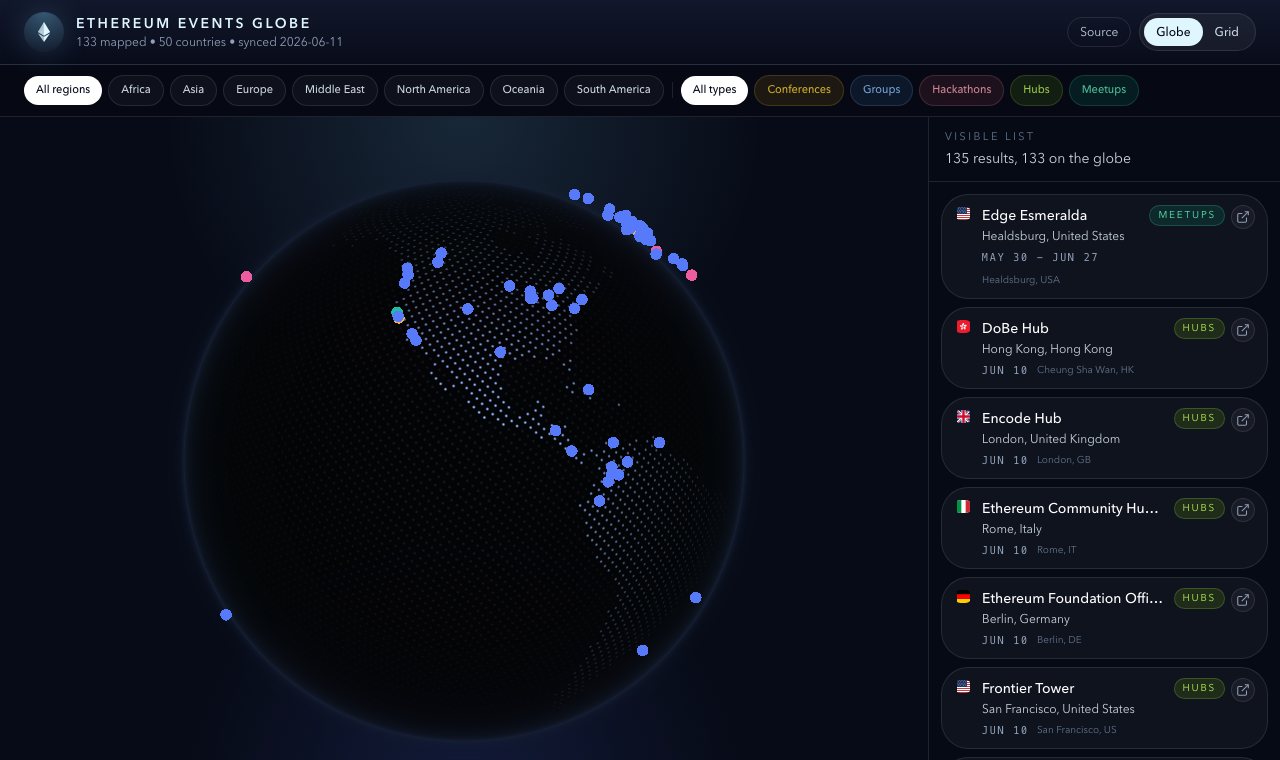Click "Cheung Sha Wan, HK" text

[x=1085, y=370]
